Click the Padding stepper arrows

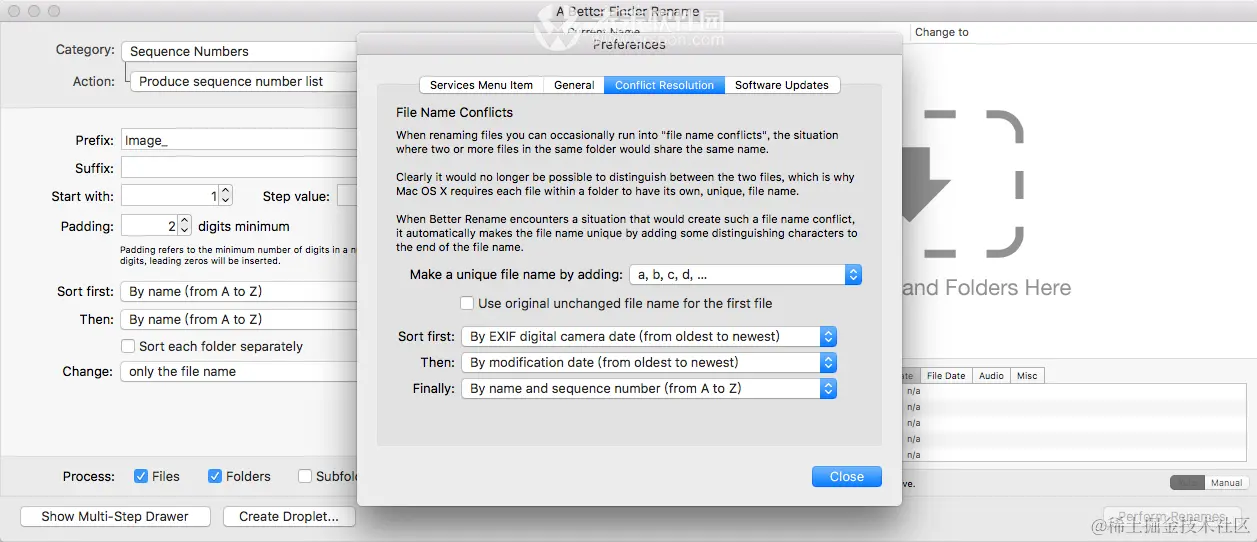[x=185, y=226]
